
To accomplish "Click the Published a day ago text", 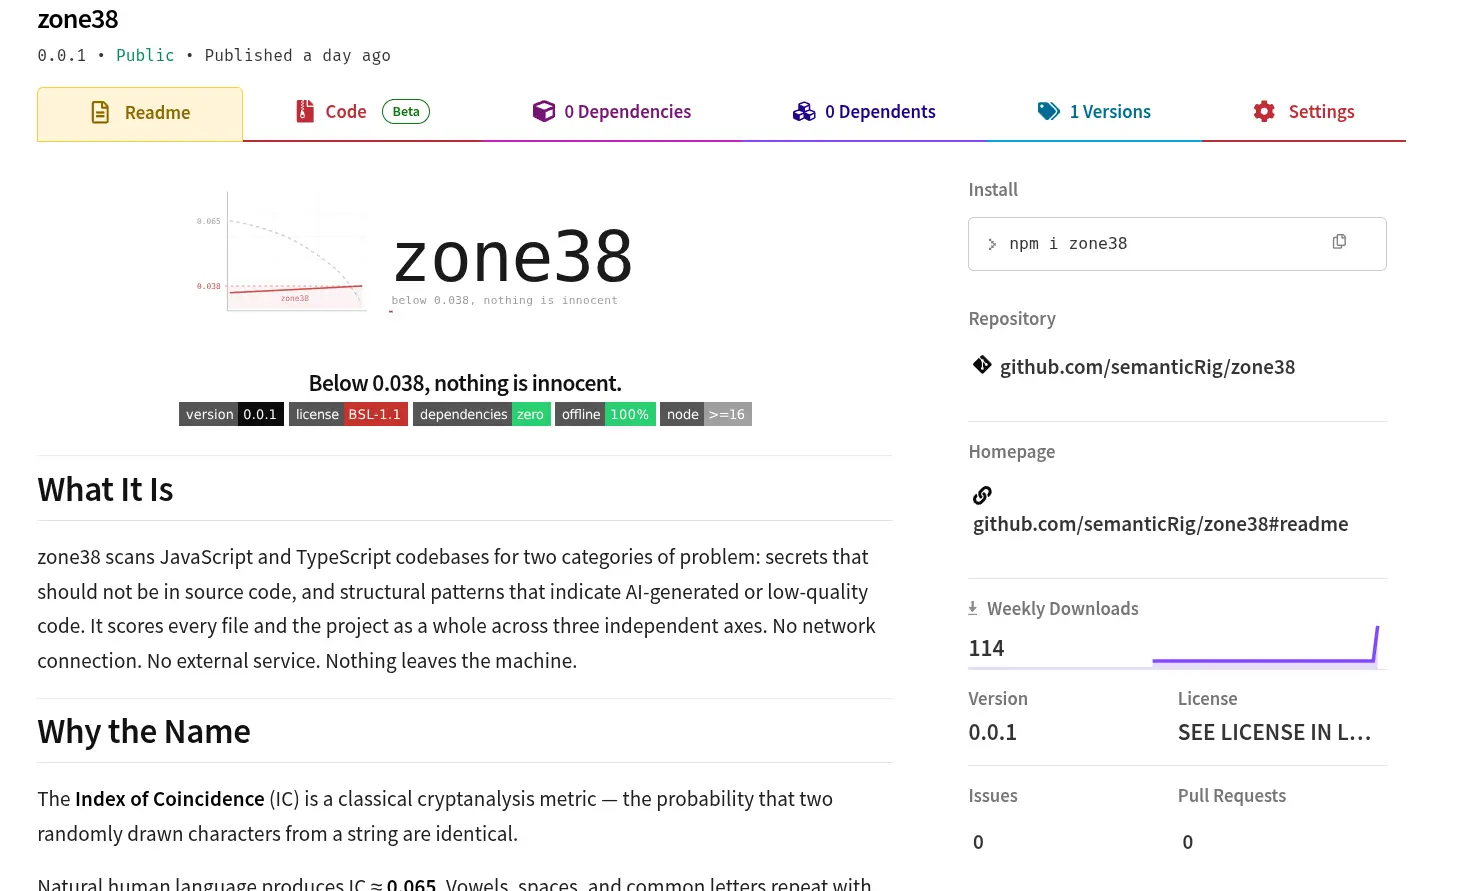I will tap(298, 55).
